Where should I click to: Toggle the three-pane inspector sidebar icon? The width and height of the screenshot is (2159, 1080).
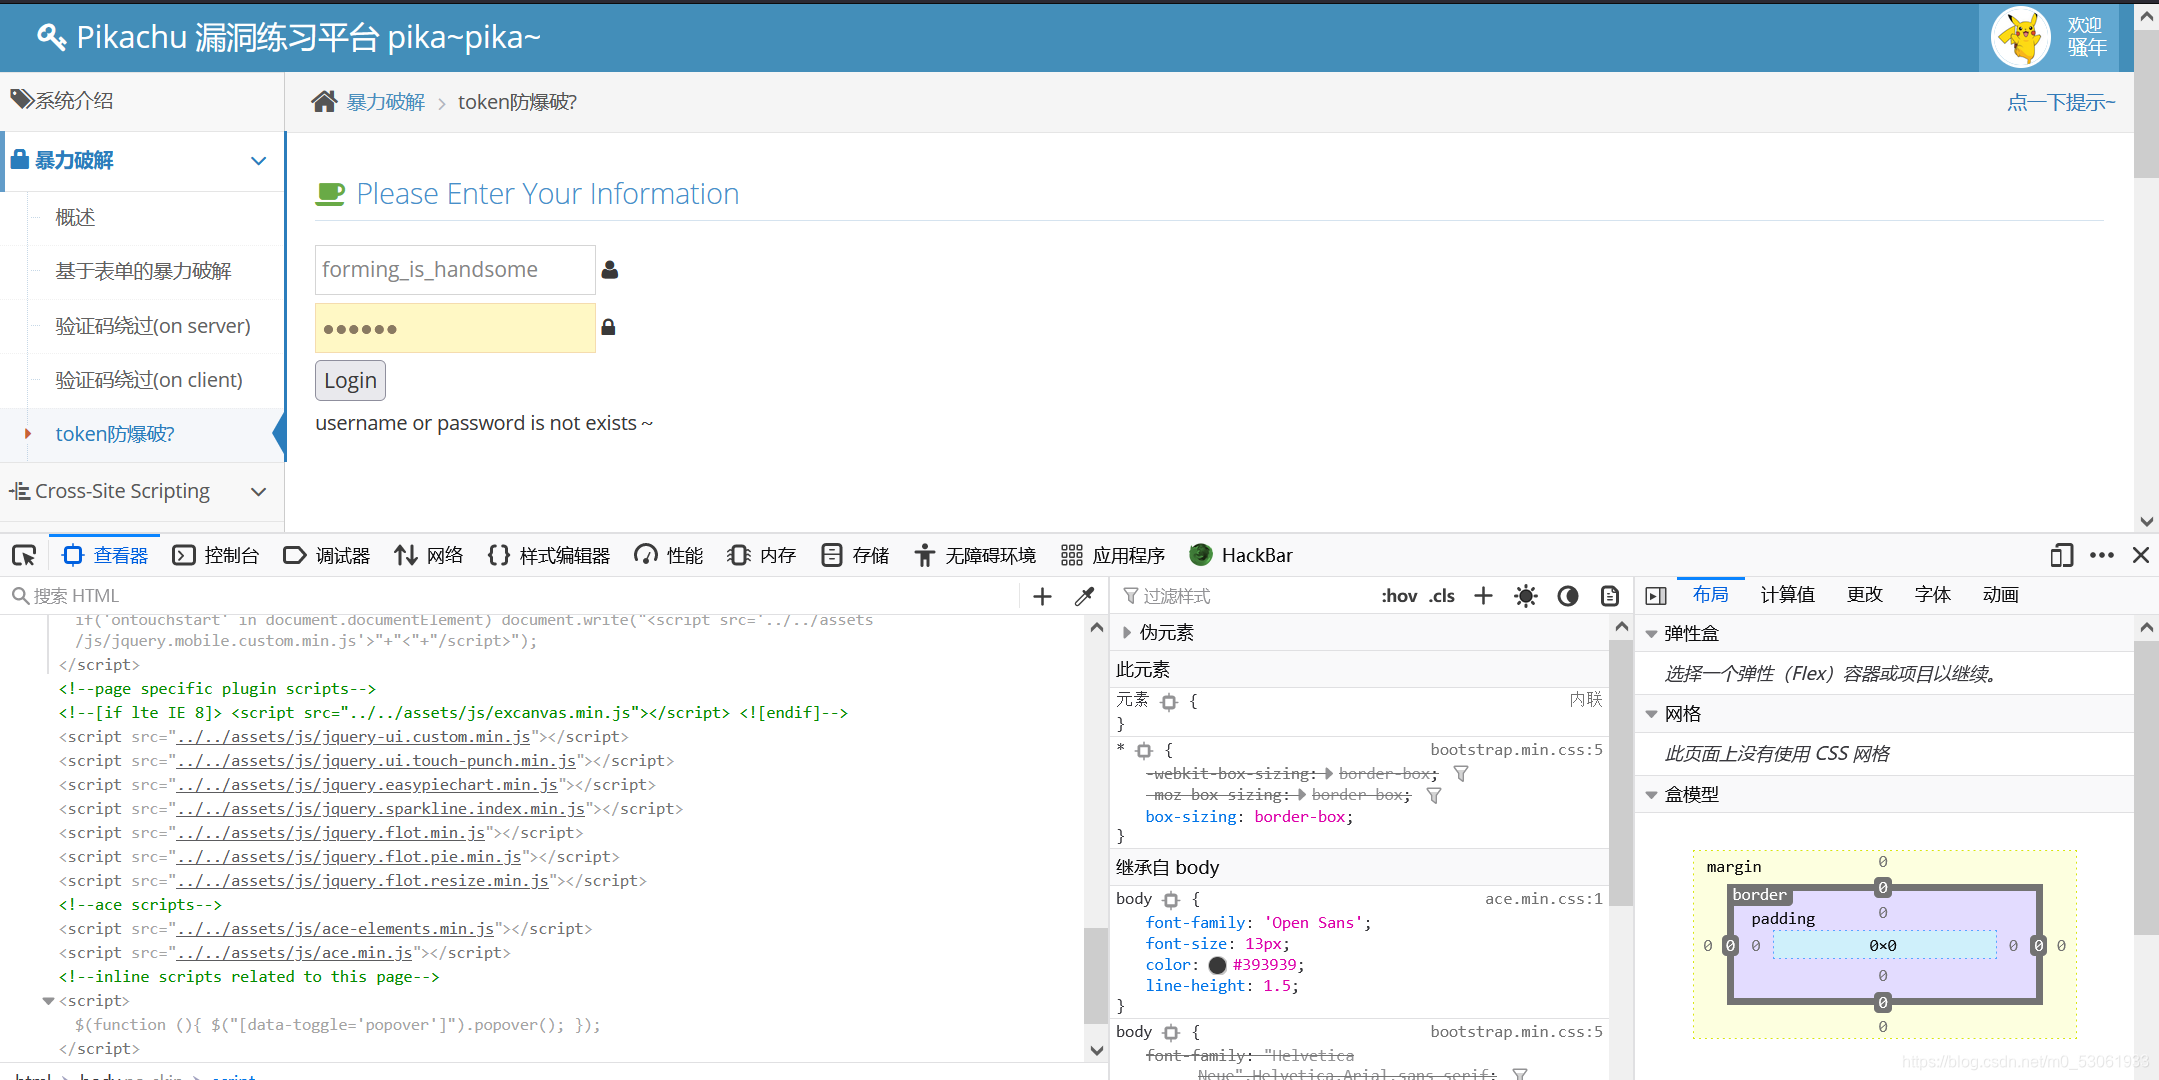(x=1656, y=596)
